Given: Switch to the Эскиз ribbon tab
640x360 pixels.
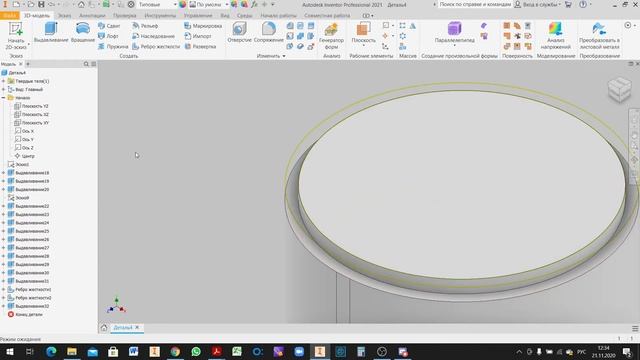Looking at the screenshot, I should (64, 16).
